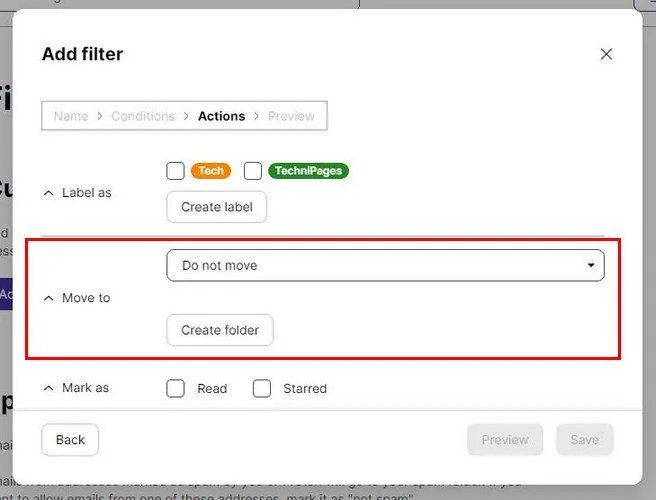This screenshot has width=656, height=500.
Task: Click the Mark as text
Action: (85, 388)
